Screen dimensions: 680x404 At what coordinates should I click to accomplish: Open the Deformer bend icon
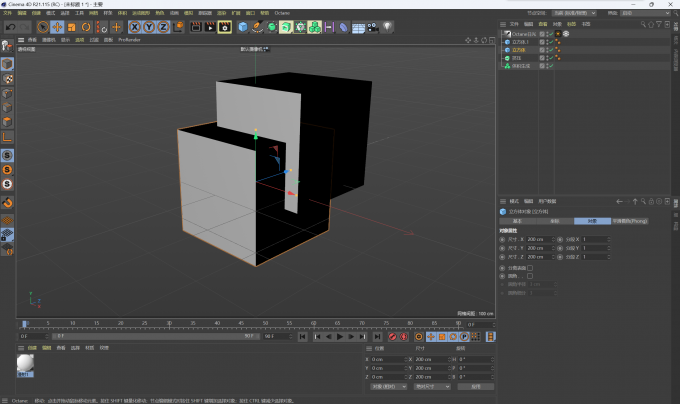pos(343,27)
